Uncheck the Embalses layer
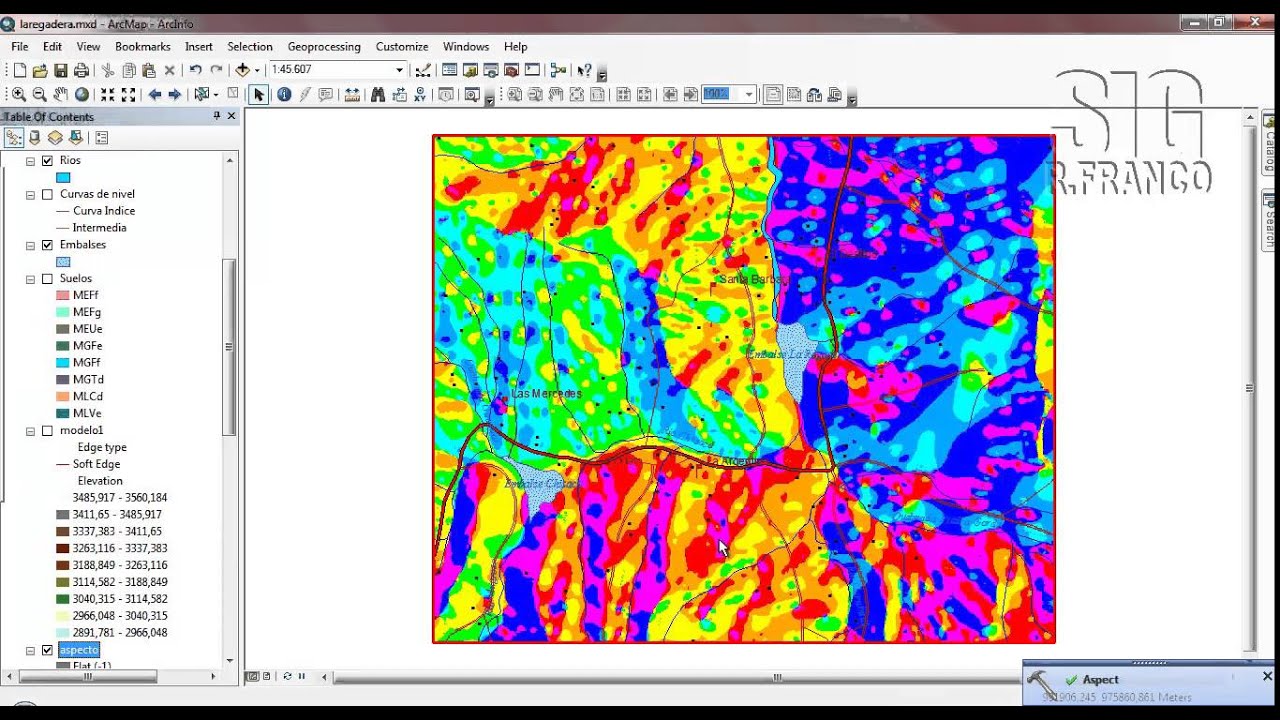 47,244
